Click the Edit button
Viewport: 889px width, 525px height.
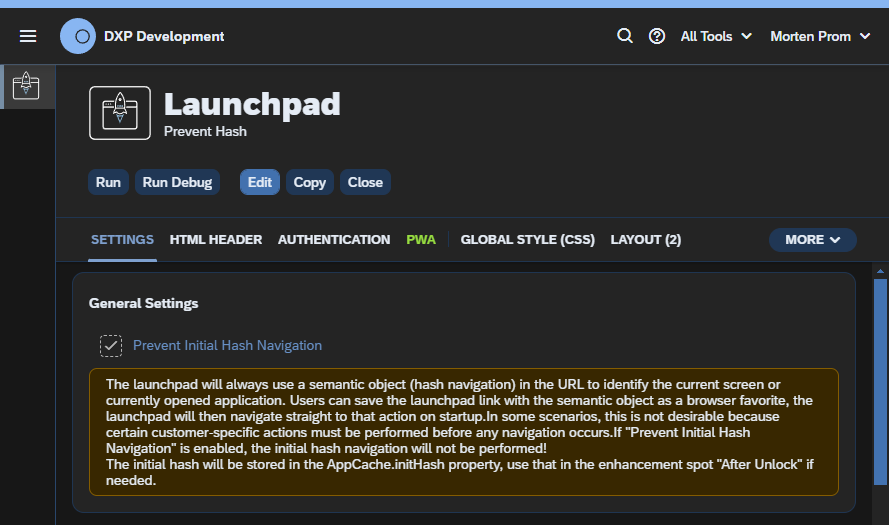[260, 182]
